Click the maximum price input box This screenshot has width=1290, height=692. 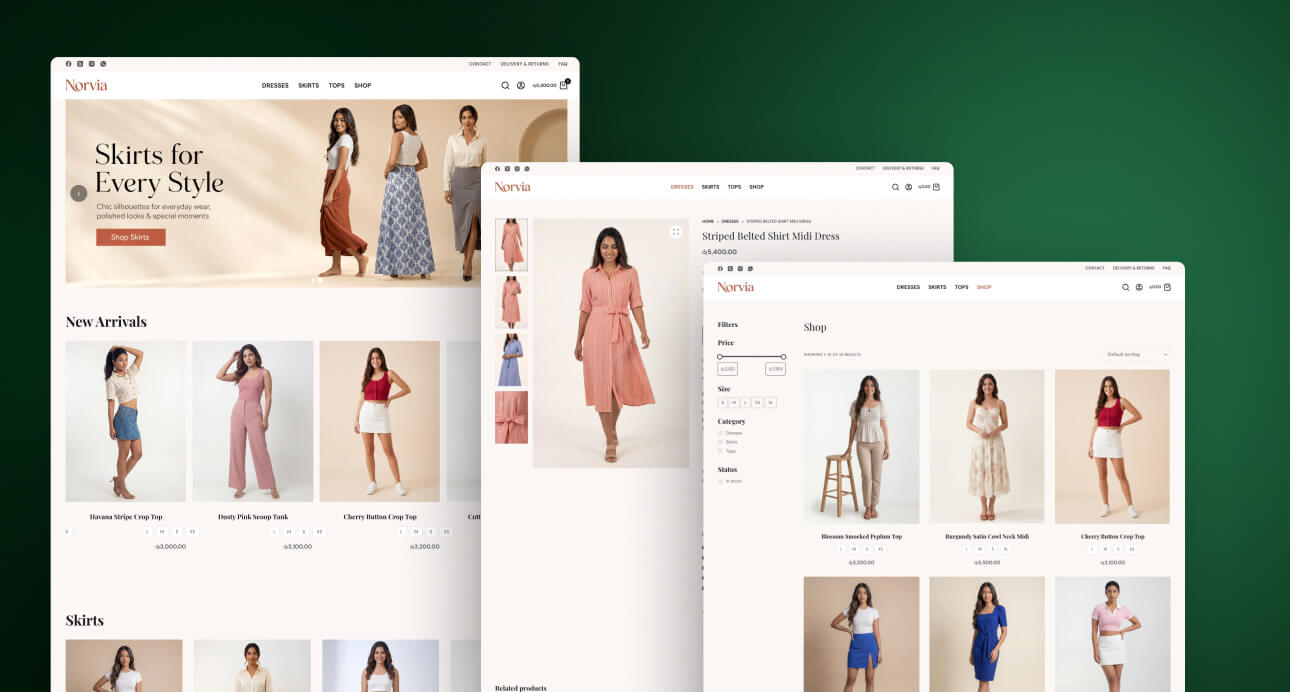(775, 369)
